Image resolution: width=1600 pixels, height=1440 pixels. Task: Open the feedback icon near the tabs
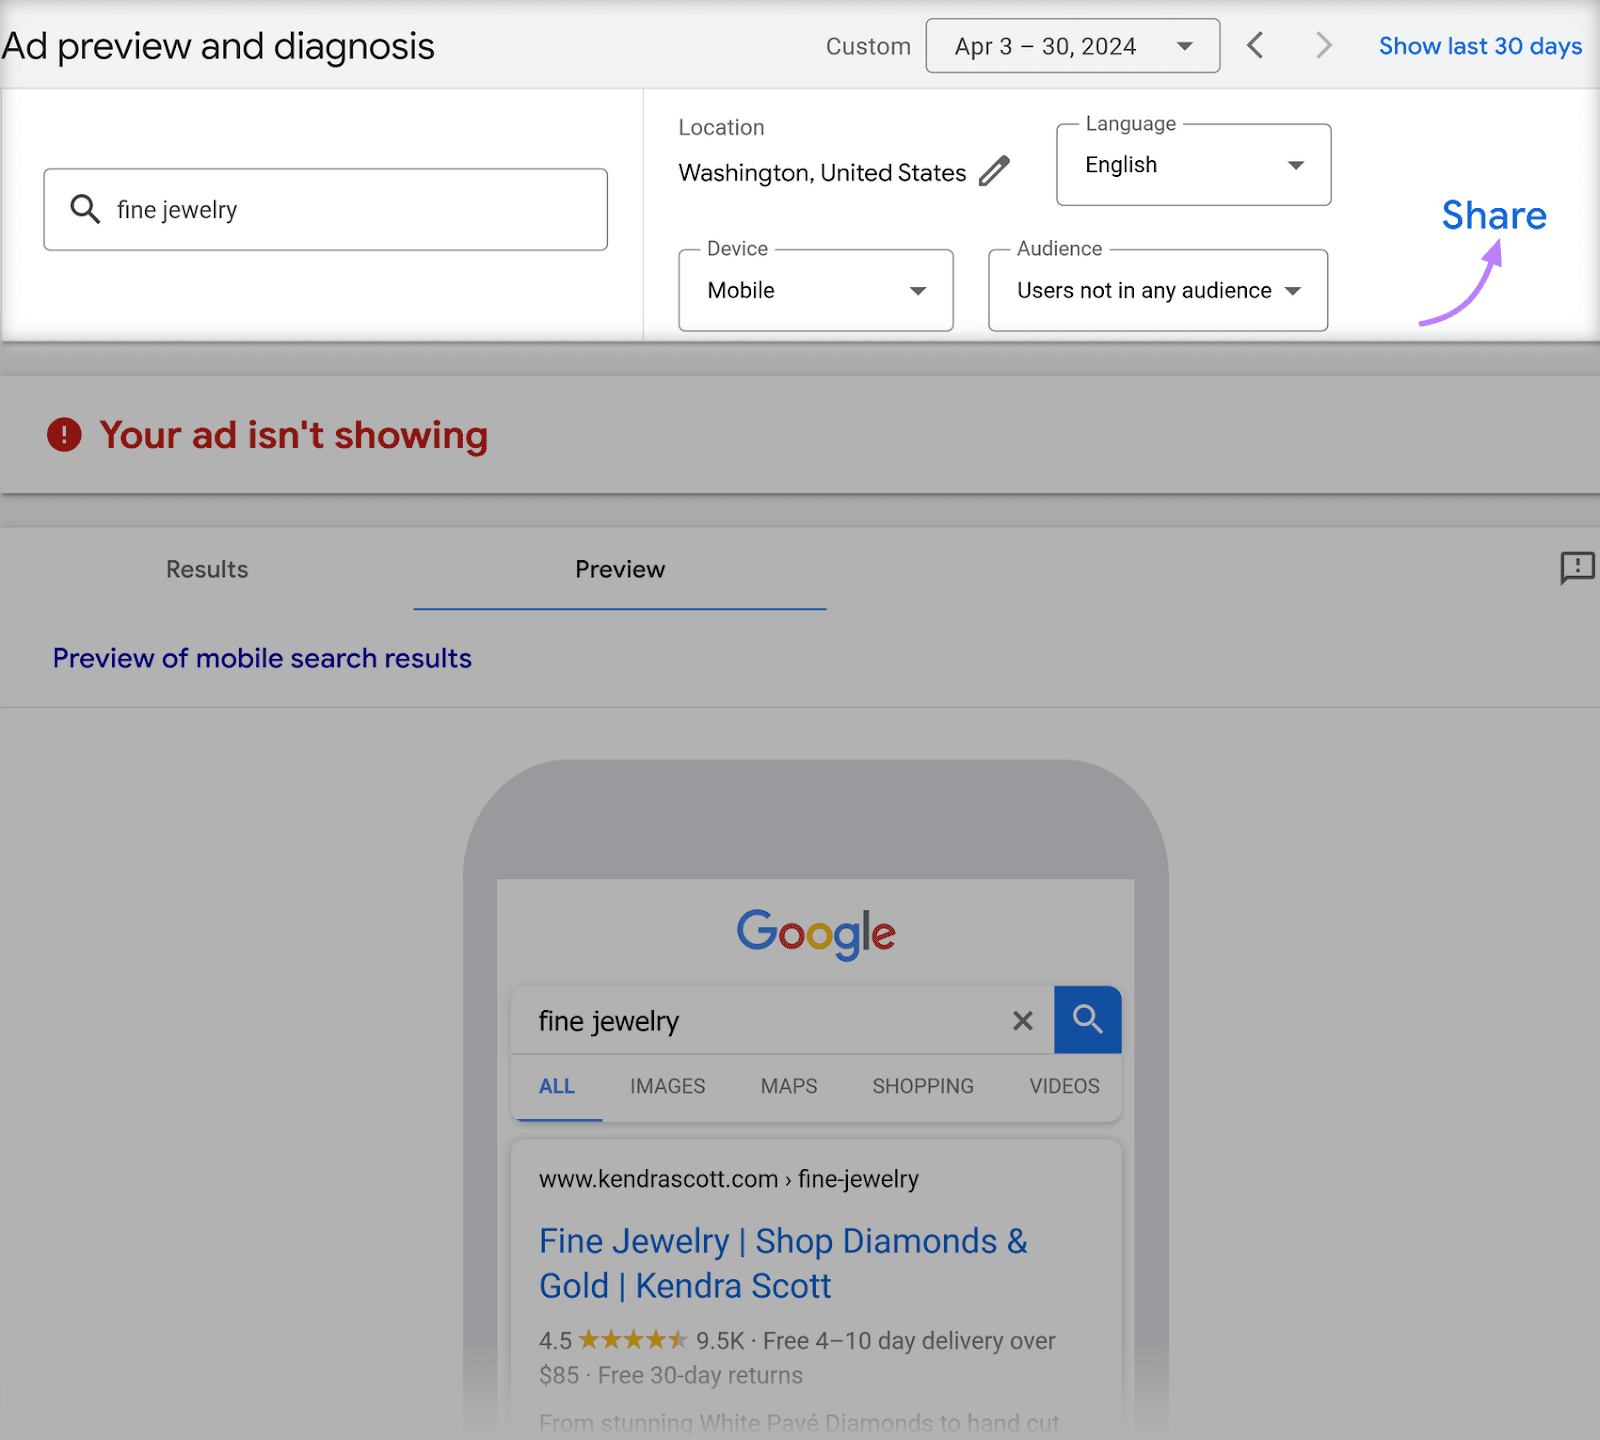(1577, 568)
